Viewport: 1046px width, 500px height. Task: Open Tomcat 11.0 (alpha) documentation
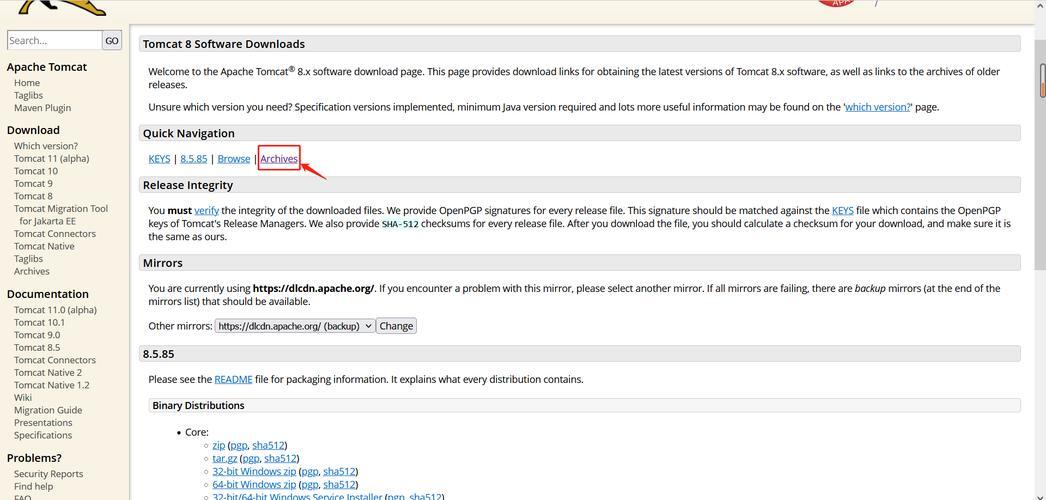pyautogui.click(x=55, y=310)
